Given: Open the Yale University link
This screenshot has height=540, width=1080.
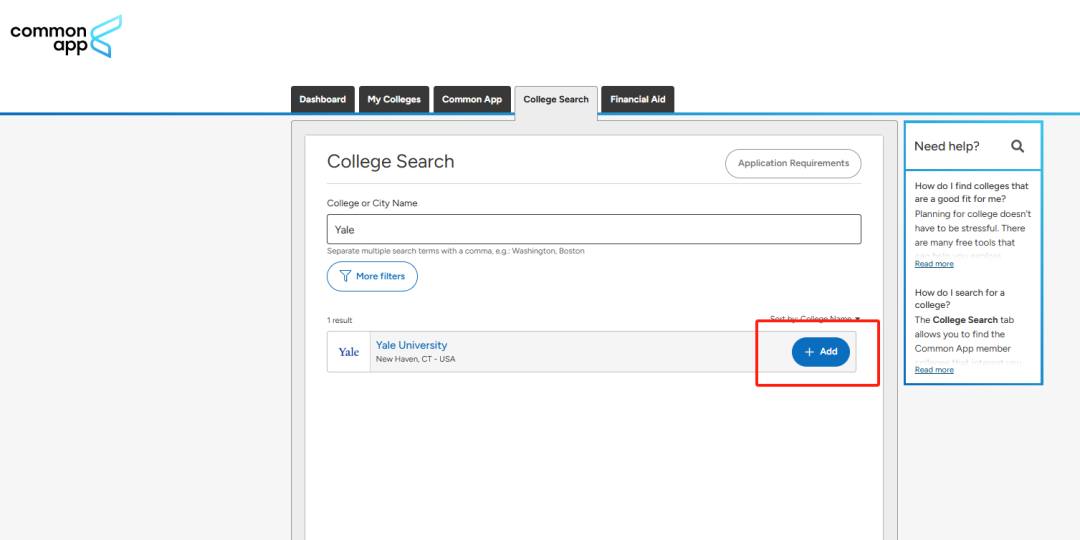Looking at the screenshot, I should (411, 345).
